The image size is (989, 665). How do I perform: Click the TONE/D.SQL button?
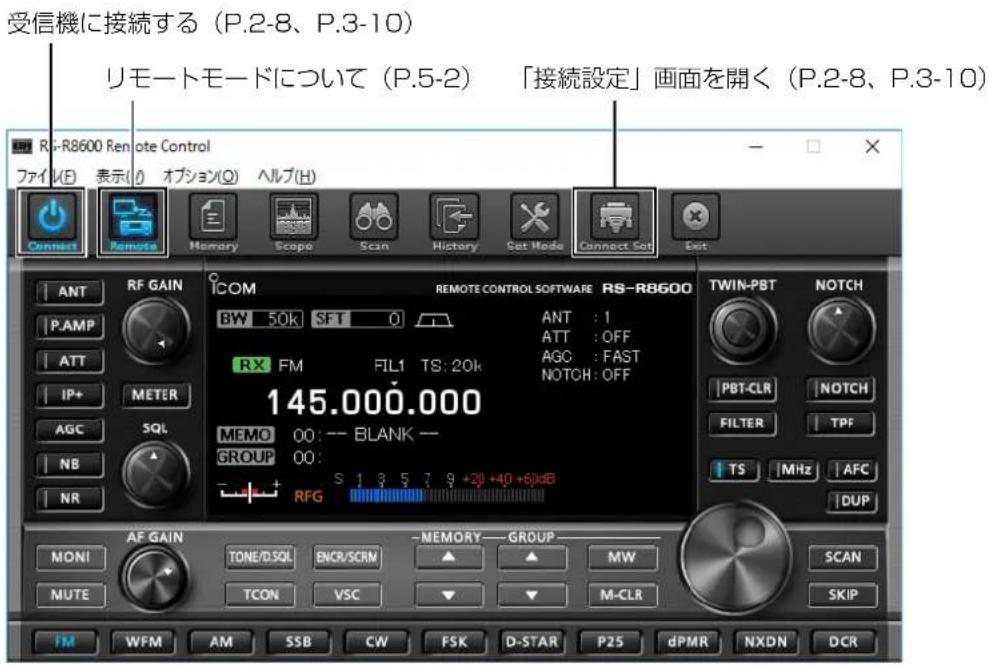[x=260, y=558]
